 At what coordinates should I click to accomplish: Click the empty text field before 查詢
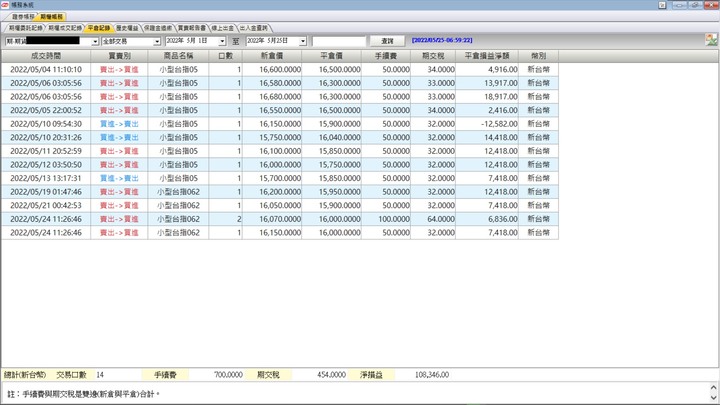point(338,41)
